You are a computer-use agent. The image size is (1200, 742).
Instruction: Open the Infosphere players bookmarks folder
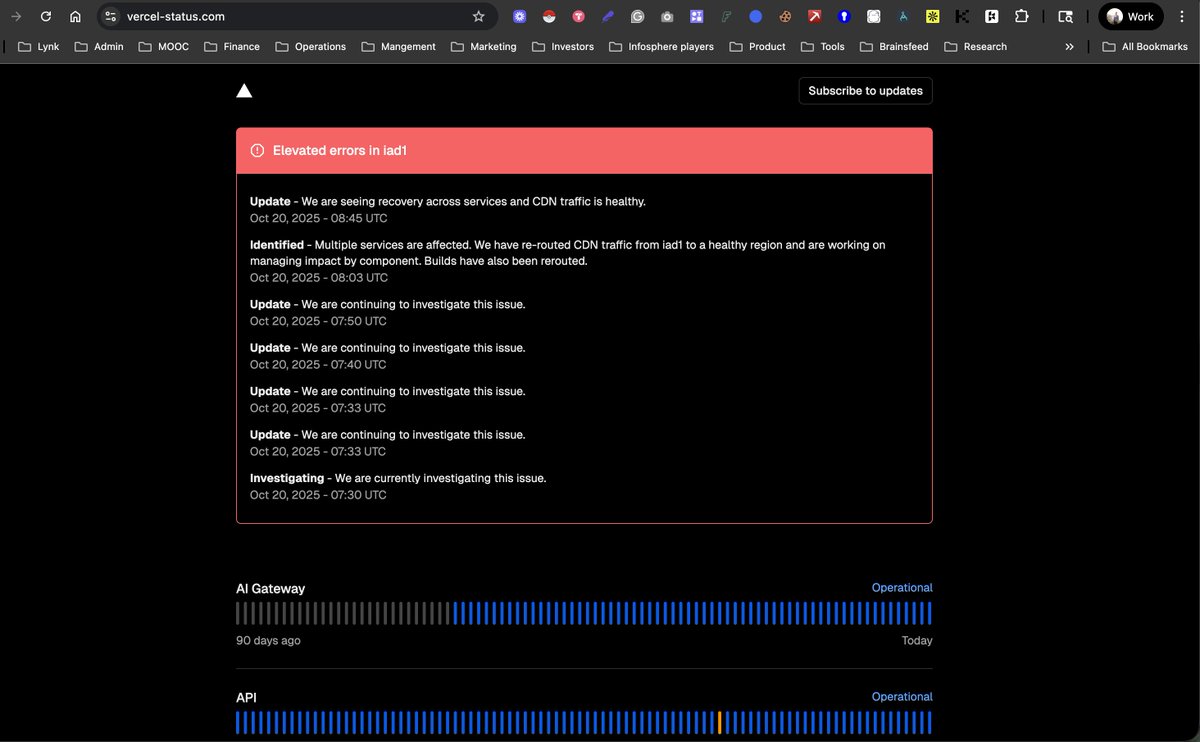coord(661,46)
